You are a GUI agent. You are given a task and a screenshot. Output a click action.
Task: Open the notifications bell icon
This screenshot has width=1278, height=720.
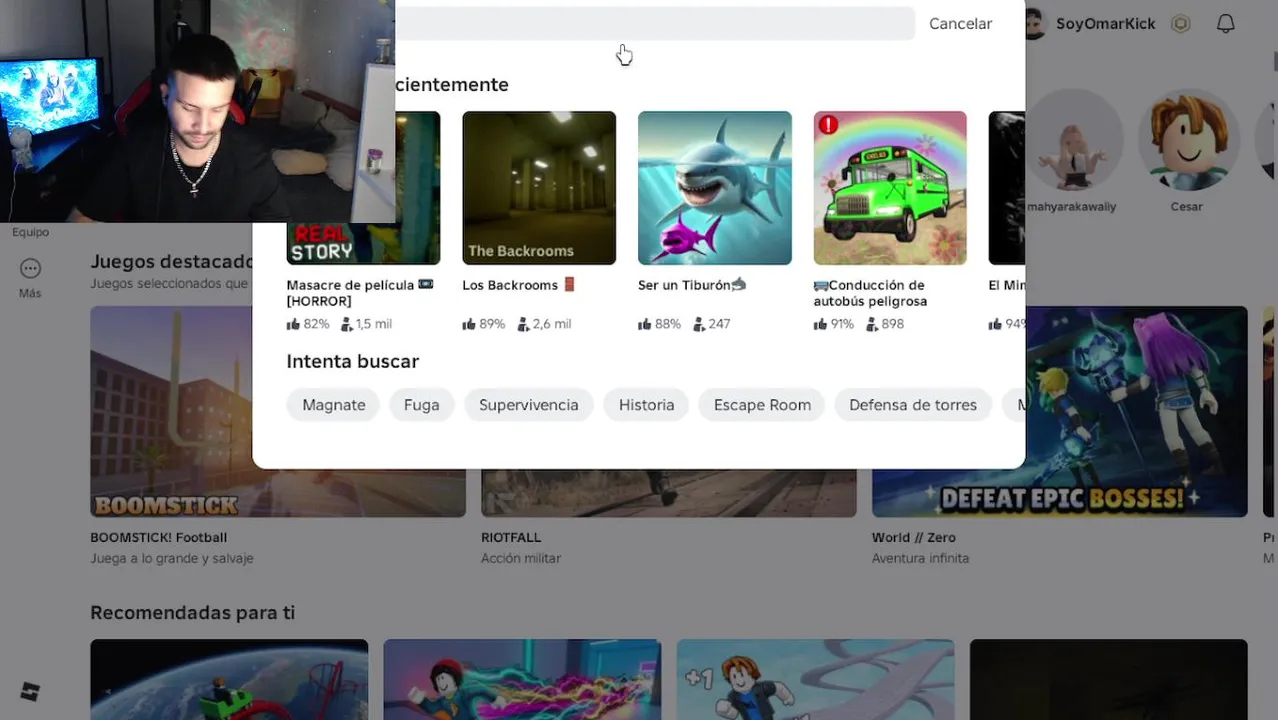coord(1225,23)
